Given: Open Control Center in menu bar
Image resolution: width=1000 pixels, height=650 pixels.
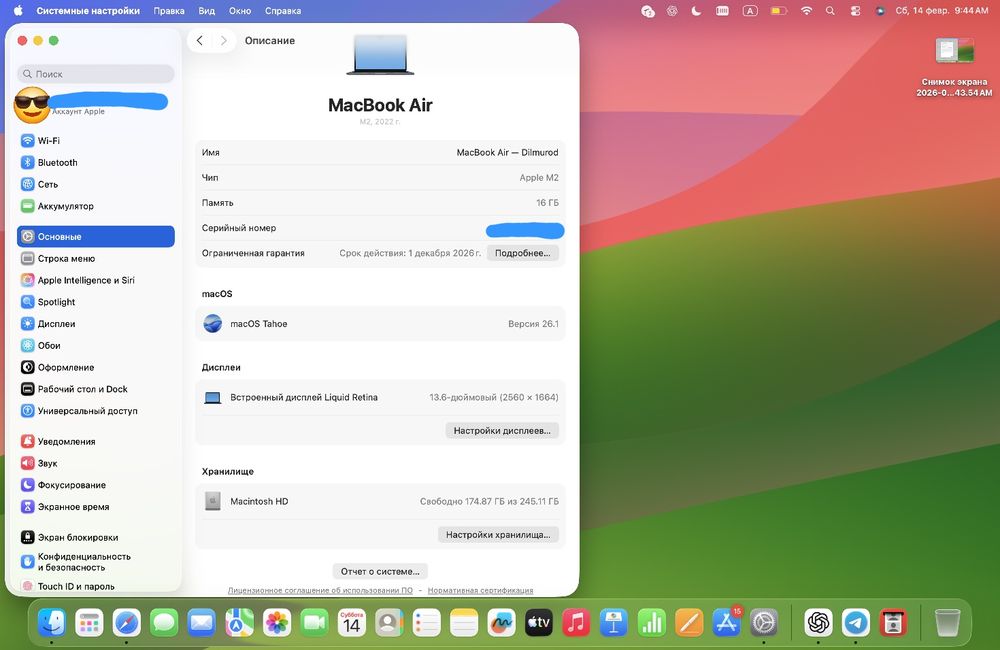Looking at the screenshot, I should tap(855, 11).
